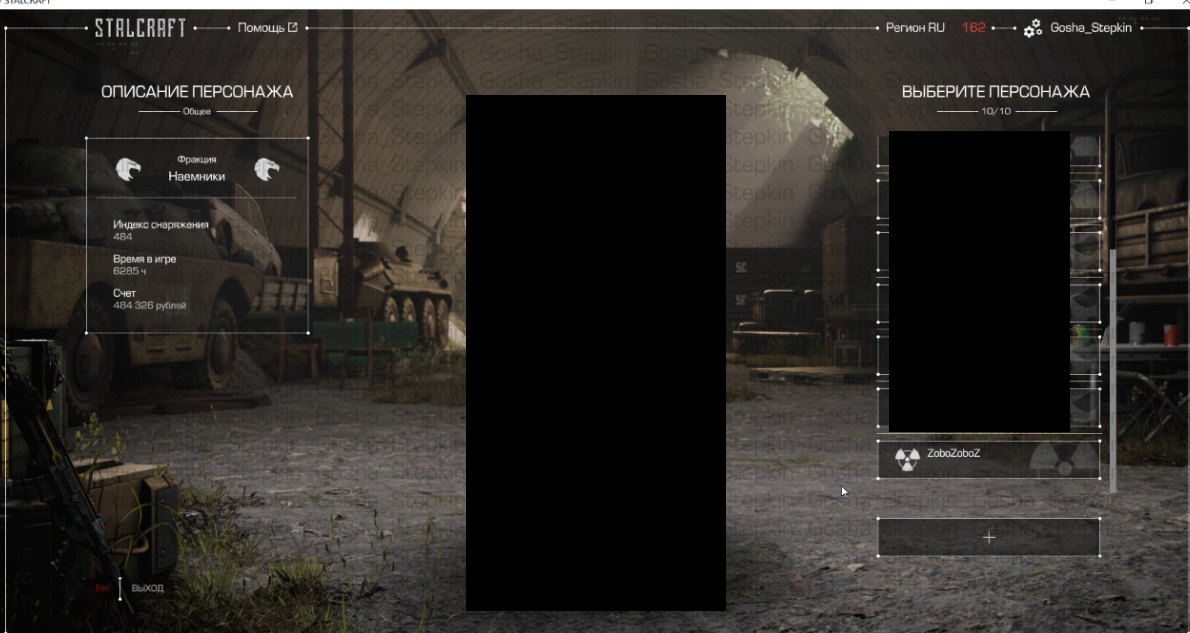This screenshot has height=633, width=1190.
Task: Click the Фракция label
Action: click(197, 159)
